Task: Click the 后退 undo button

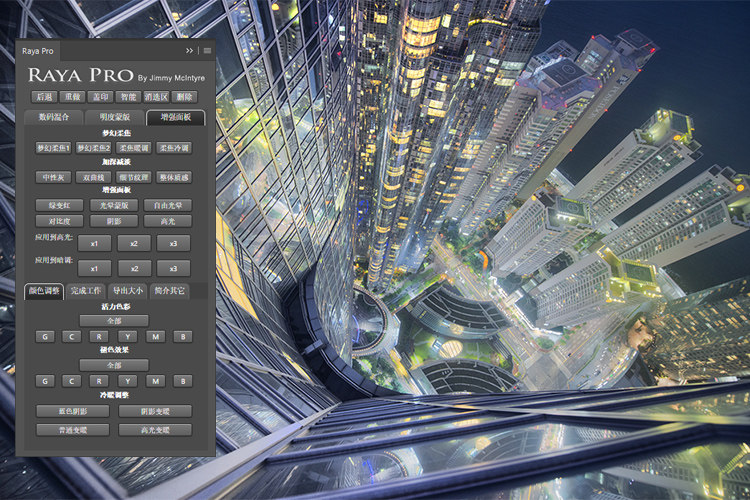Action: (x=44, y=97)
